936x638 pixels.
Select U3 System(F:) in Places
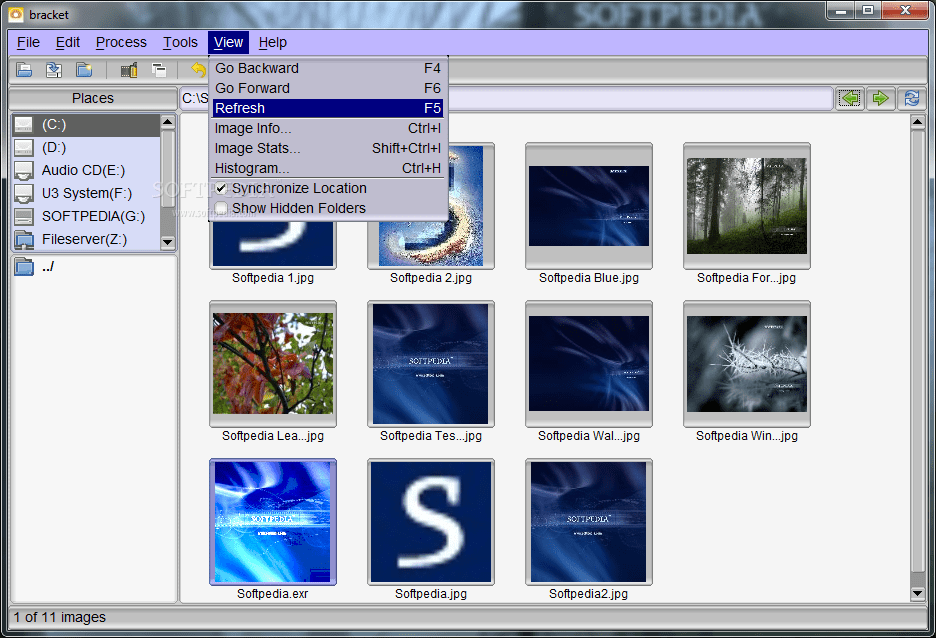(86, 193)
